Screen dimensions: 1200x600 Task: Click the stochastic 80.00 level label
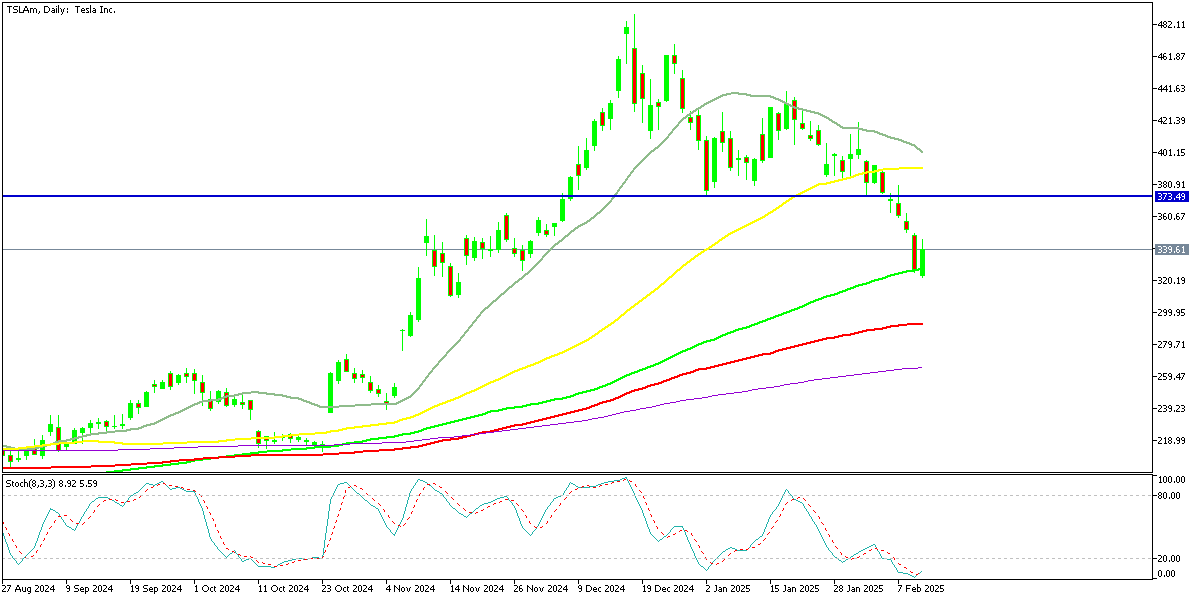click(1163, 496)
